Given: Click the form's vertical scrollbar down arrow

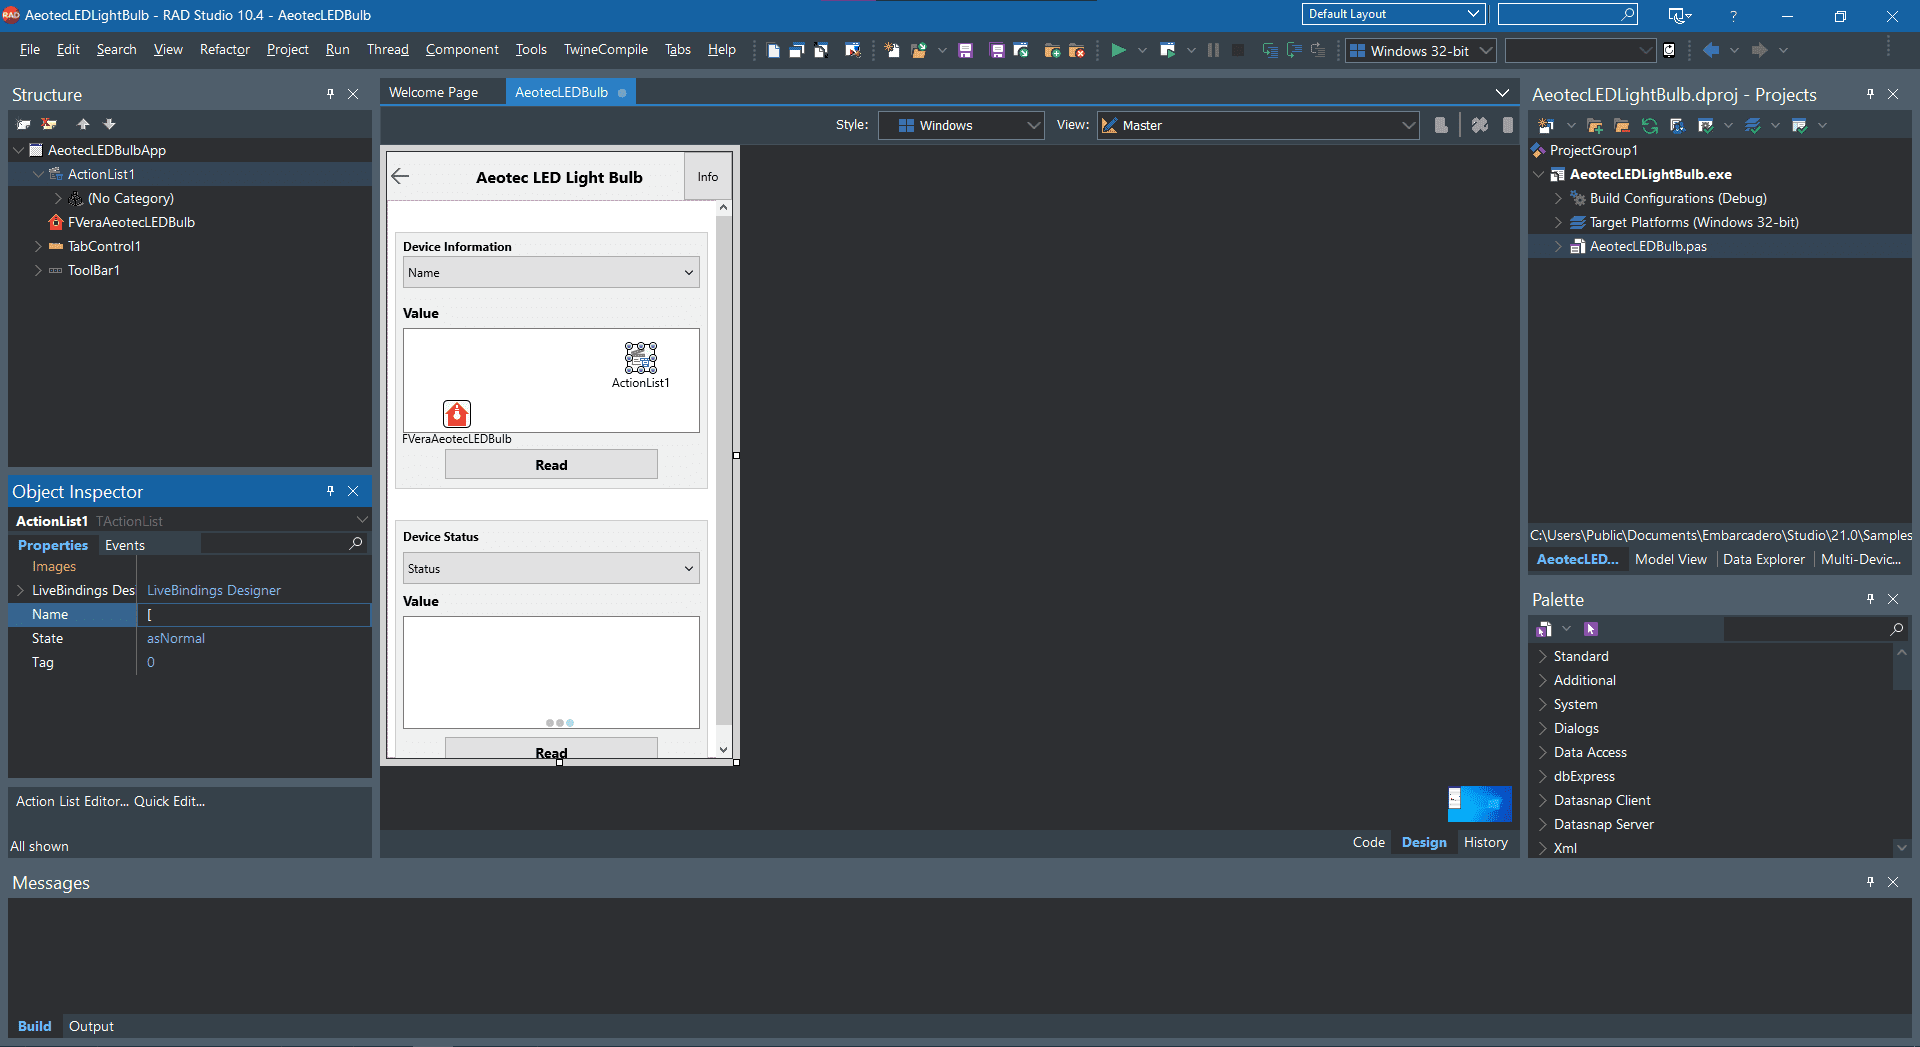Looking at the screenshot, I should (724, 750).
